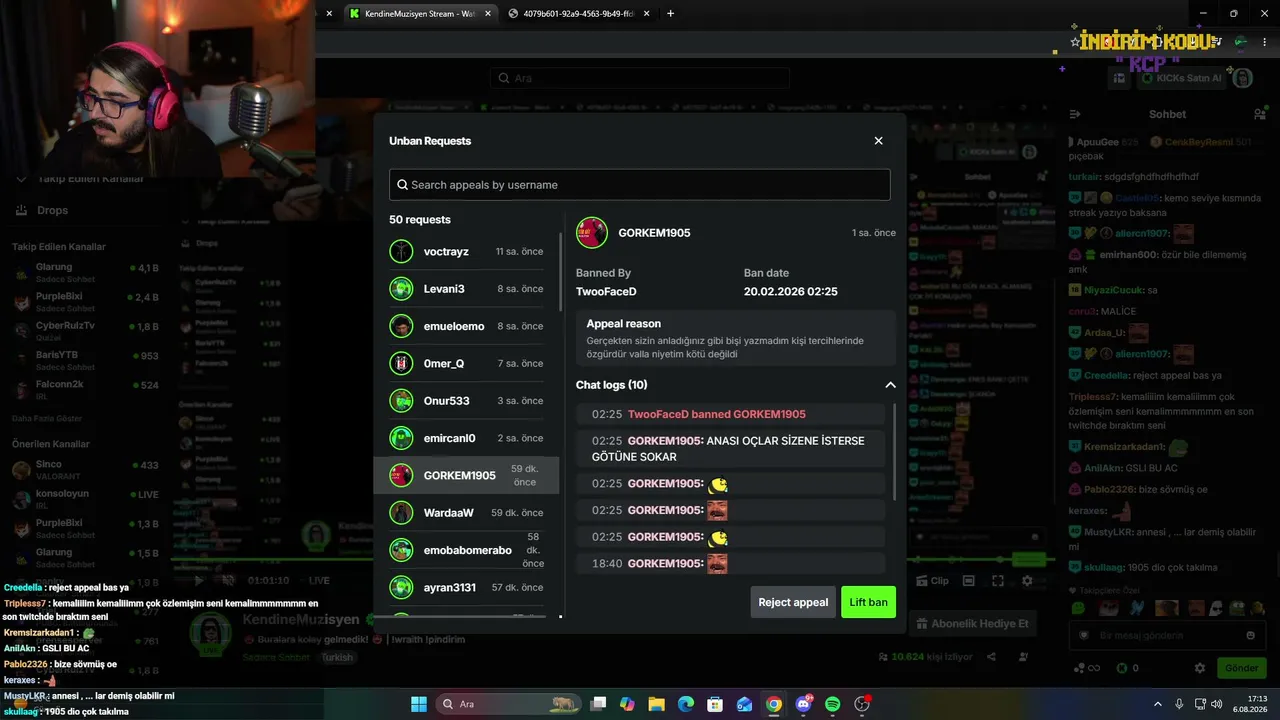Viewport: 1280px width, 720px height.
Task: Open the Windows Start menu
Action: click(419, 704)
